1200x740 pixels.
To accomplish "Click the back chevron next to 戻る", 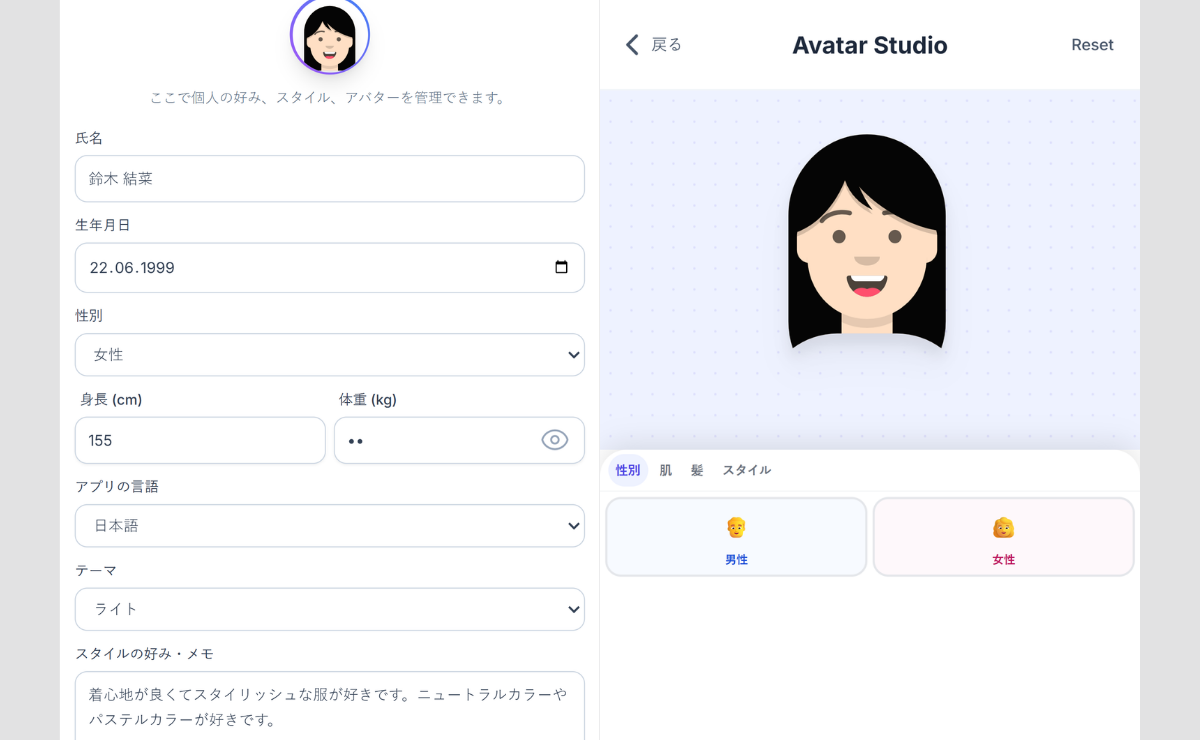I will click(631, 45).
